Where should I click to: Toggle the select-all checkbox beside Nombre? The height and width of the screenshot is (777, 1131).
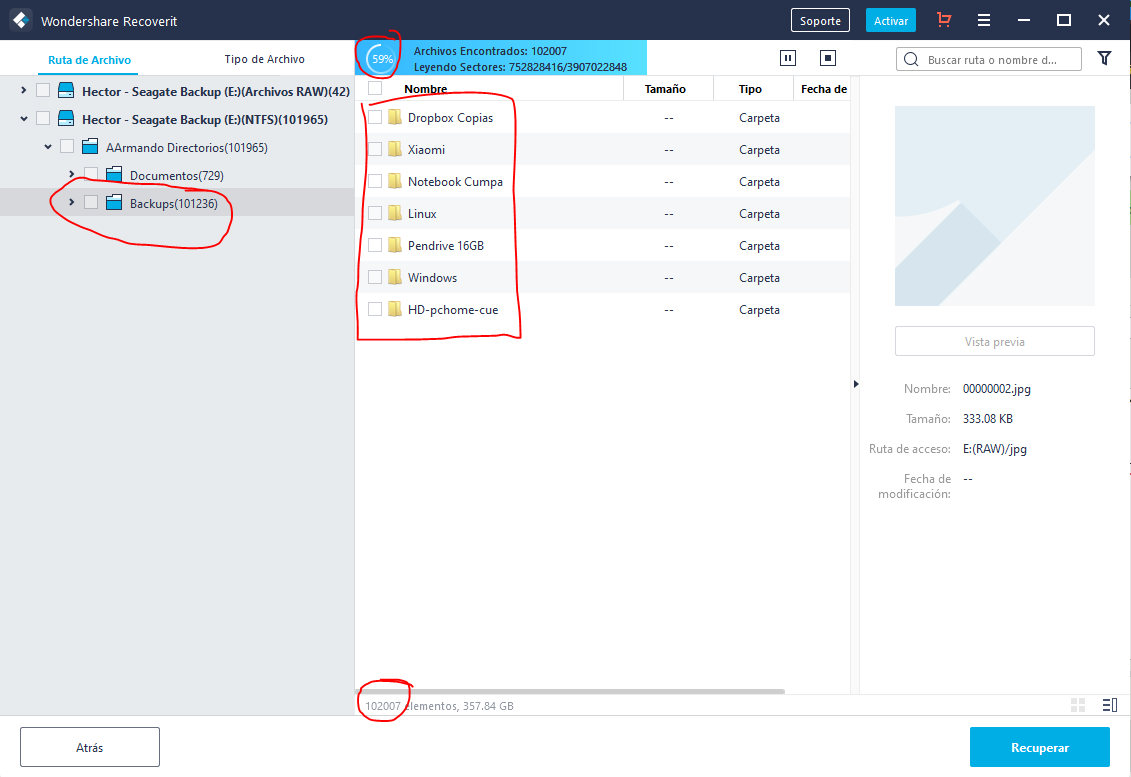tap(375, 88)
